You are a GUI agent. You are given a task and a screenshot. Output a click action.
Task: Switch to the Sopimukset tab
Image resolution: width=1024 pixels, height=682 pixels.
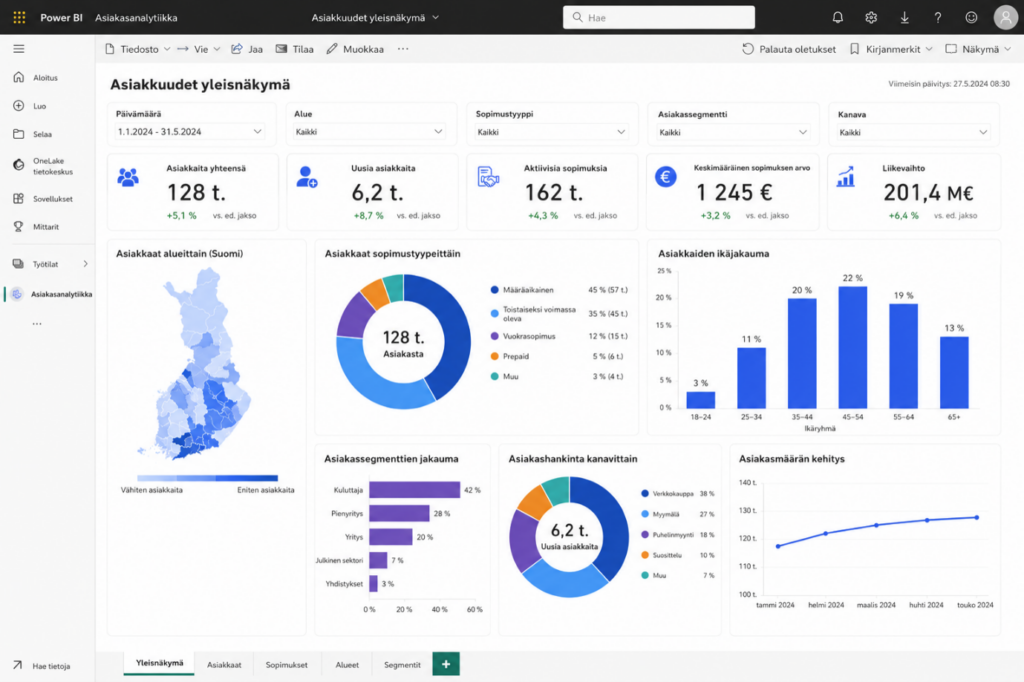pyautogui.click(x=286, y=665)
